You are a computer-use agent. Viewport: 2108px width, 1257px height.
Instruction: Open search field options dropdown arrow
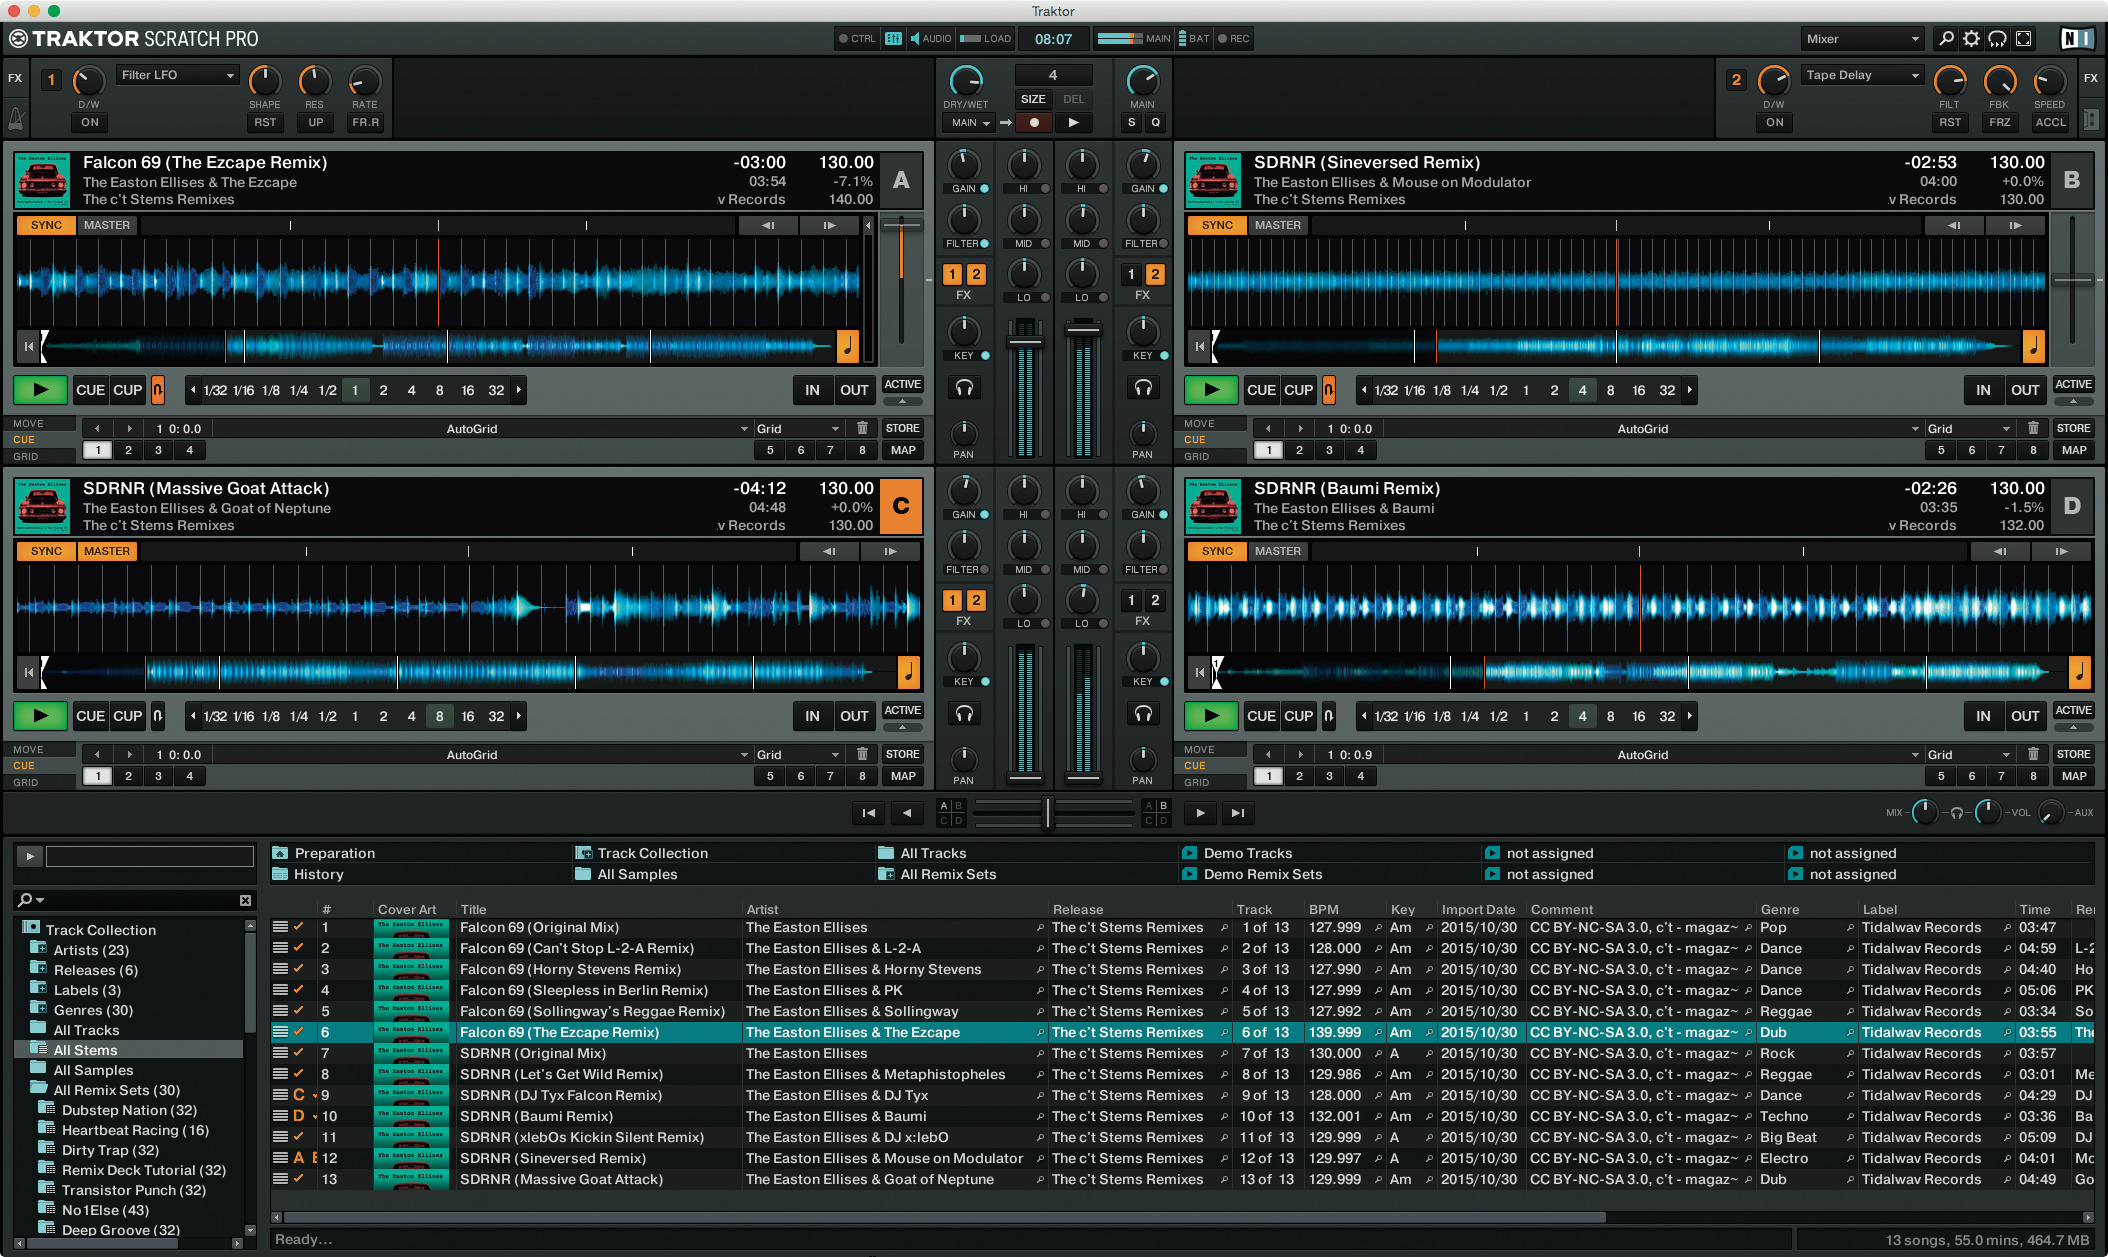pos(40,901)
